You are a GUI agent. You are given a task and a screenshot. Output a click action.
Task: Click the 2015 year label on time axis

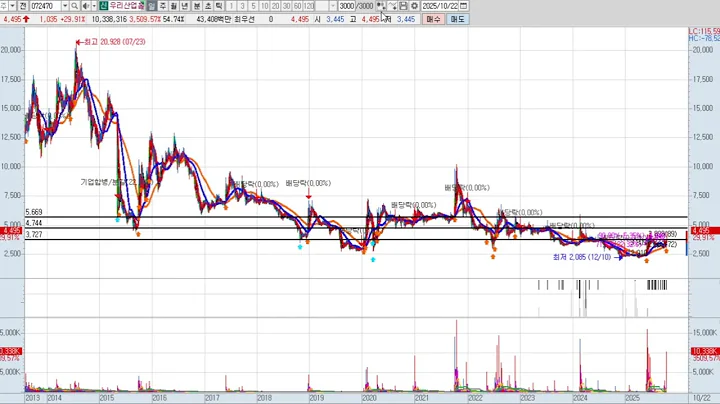(107, 398)
